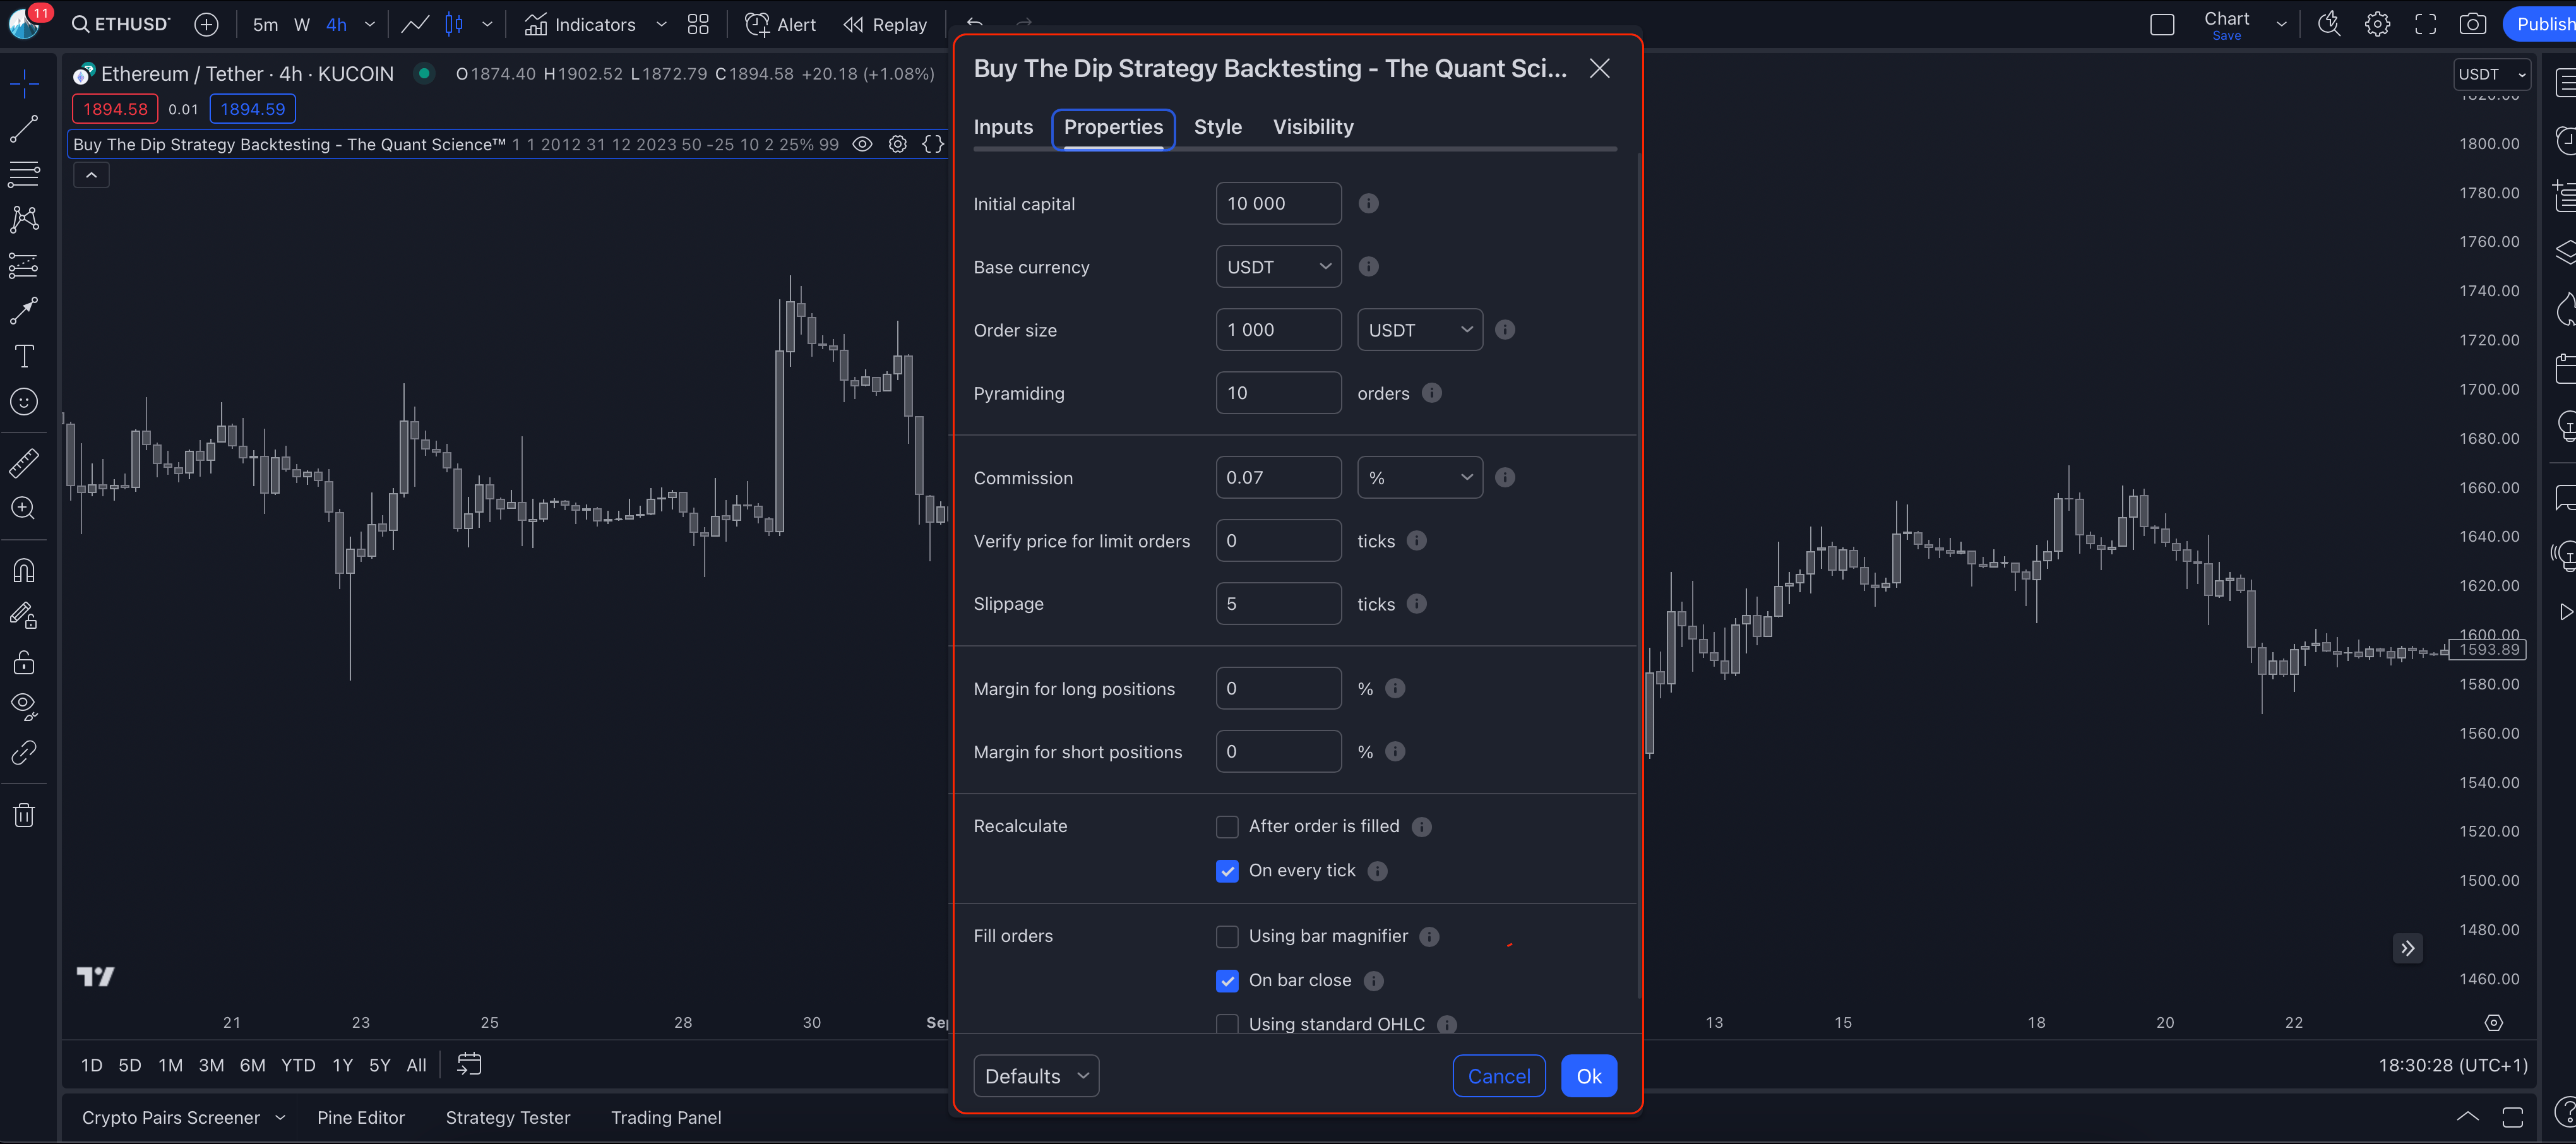Take a chart snapshot with camera icon
Viewport: 2576px width, 1144px height.
[2472, 25]
